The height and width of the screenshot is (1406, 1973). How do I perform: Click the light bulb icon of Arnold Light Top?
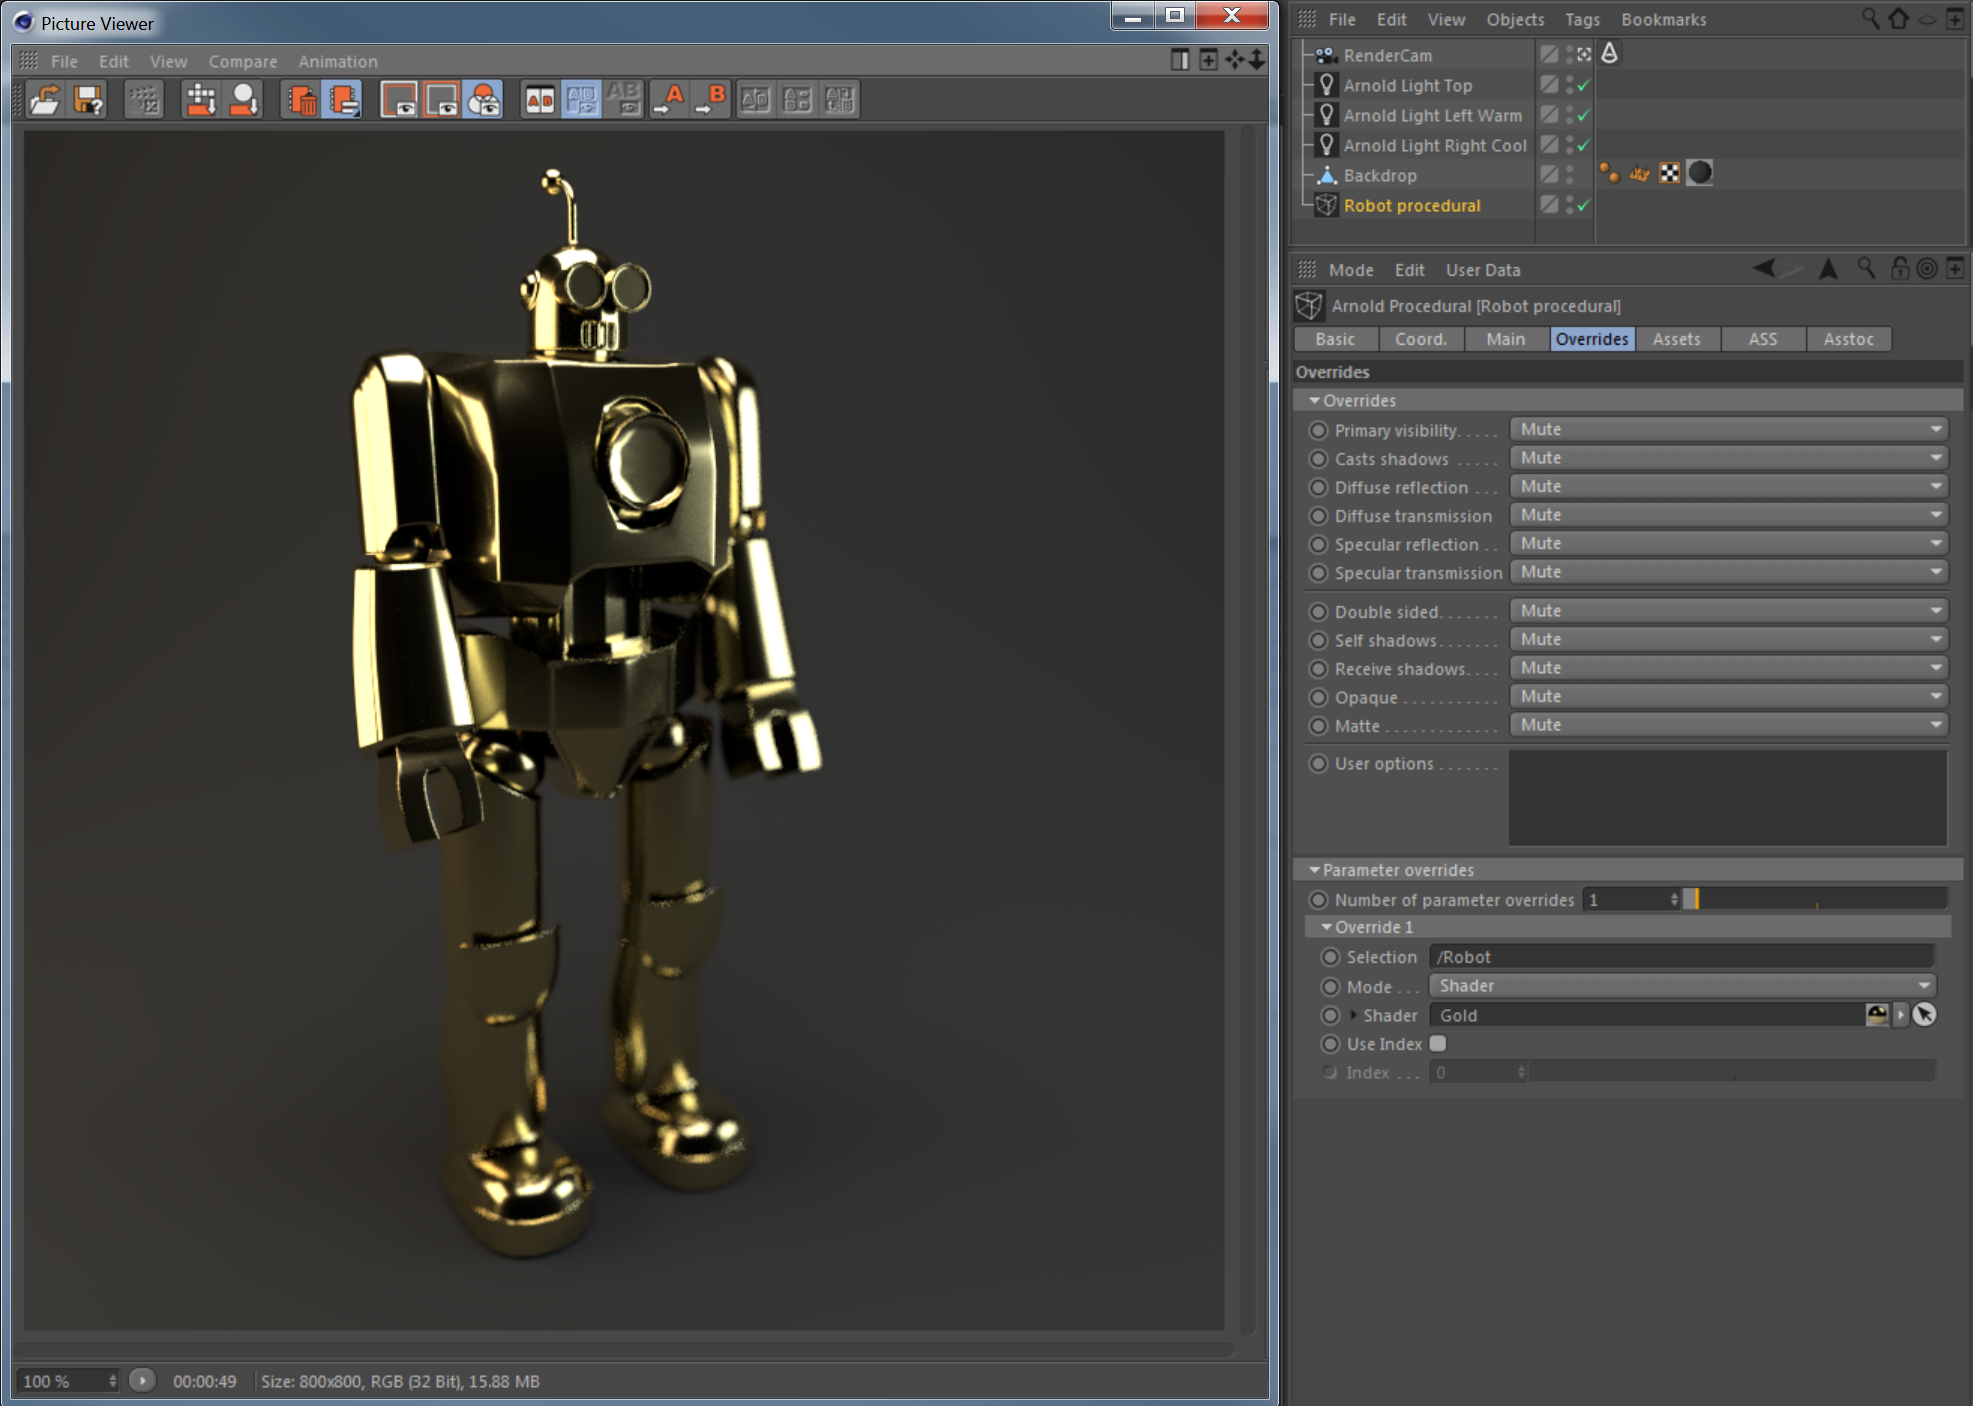coord(1326,85)
